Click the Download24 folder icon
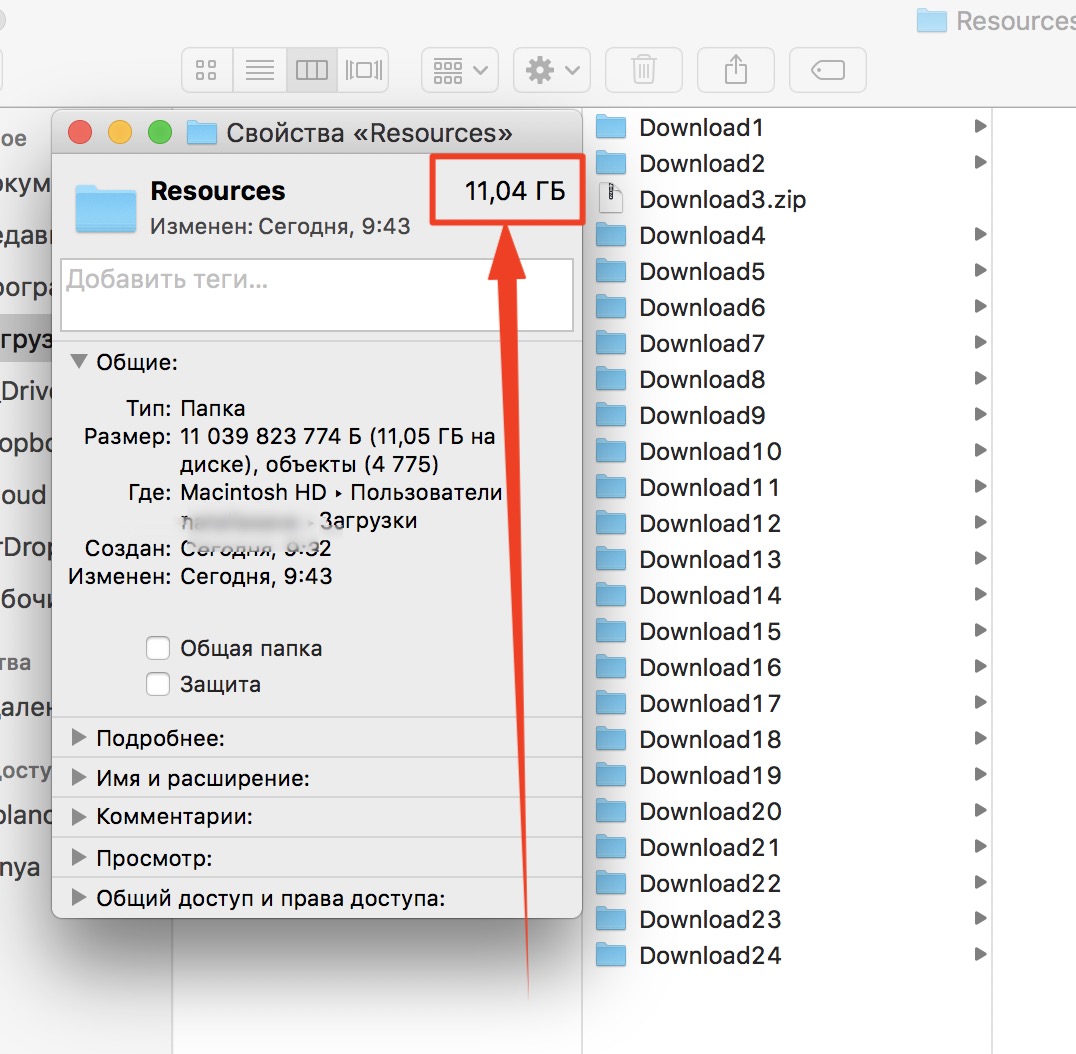The width and height of the screenshot is (1076, 1054). click(x=611, y=955)
